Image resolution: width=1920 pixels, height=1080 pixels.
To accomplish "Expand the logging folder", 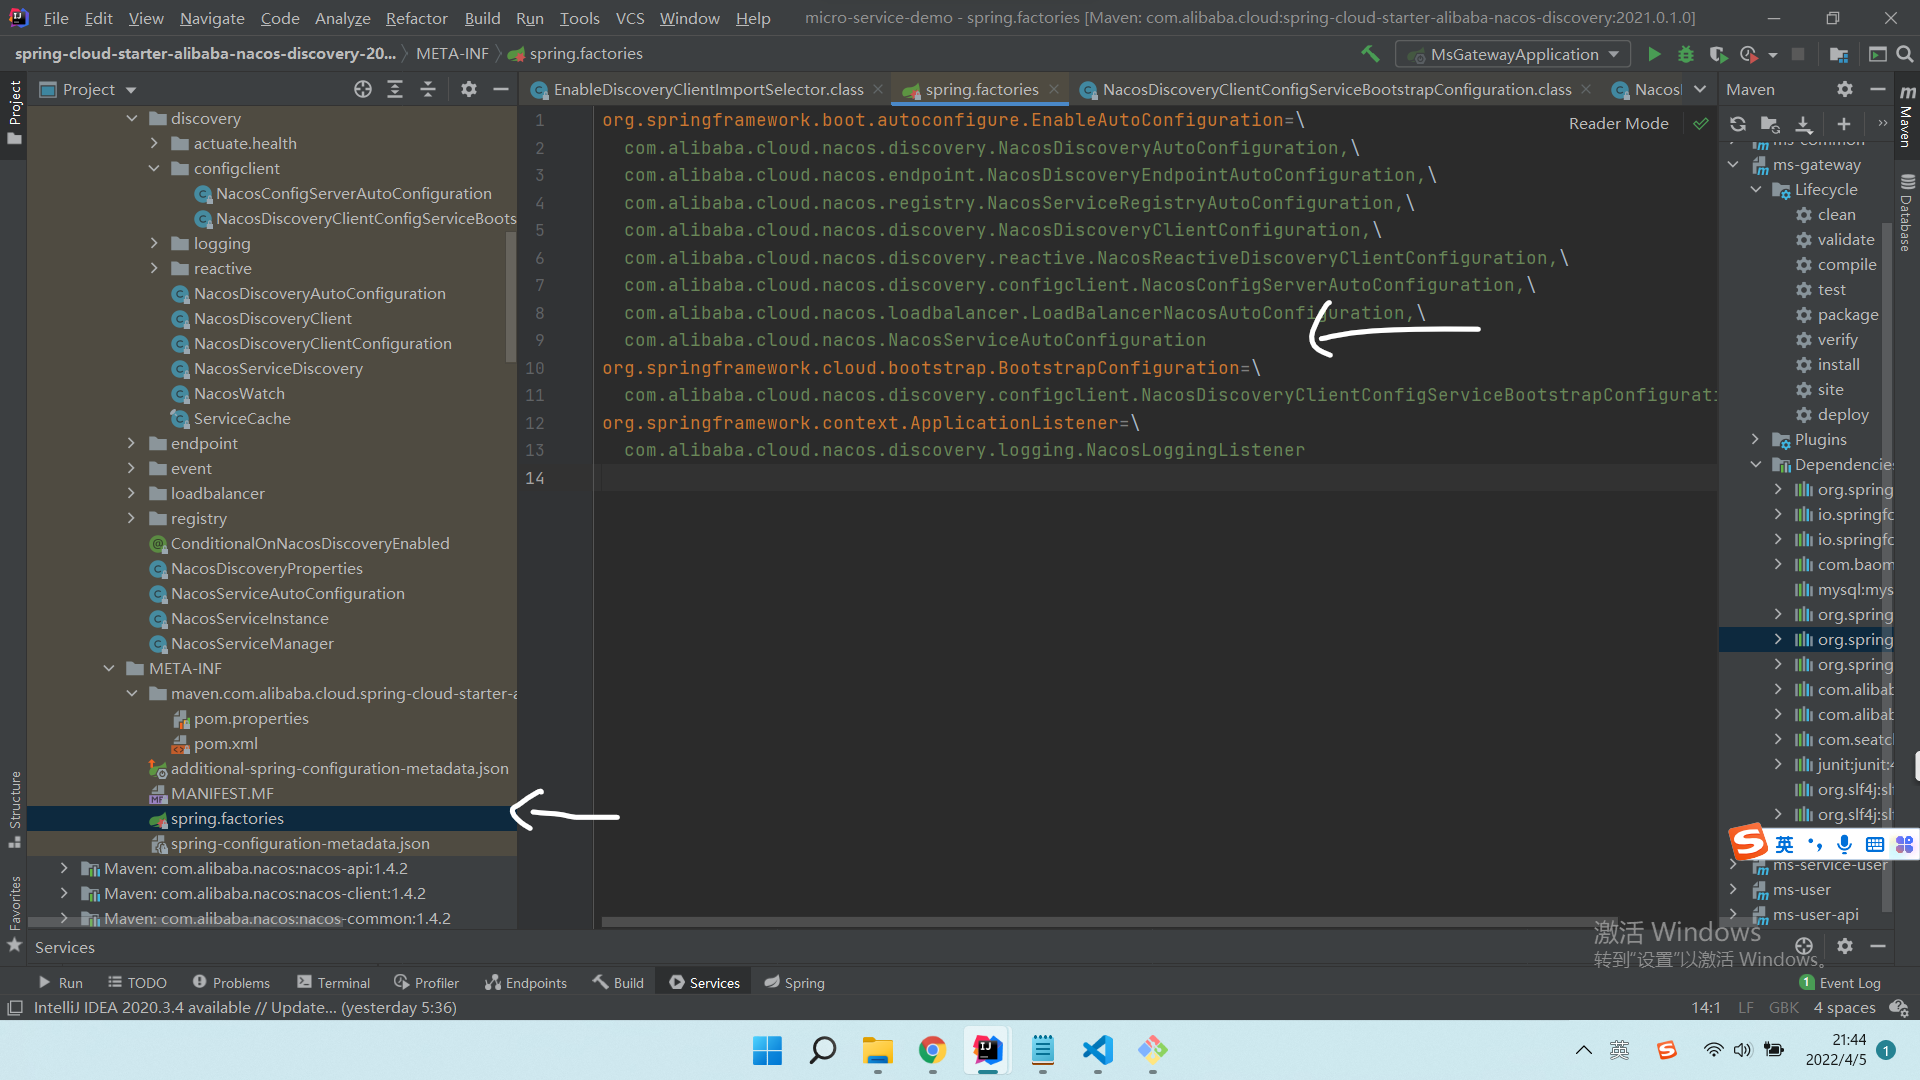I will [x=154, y=243].
